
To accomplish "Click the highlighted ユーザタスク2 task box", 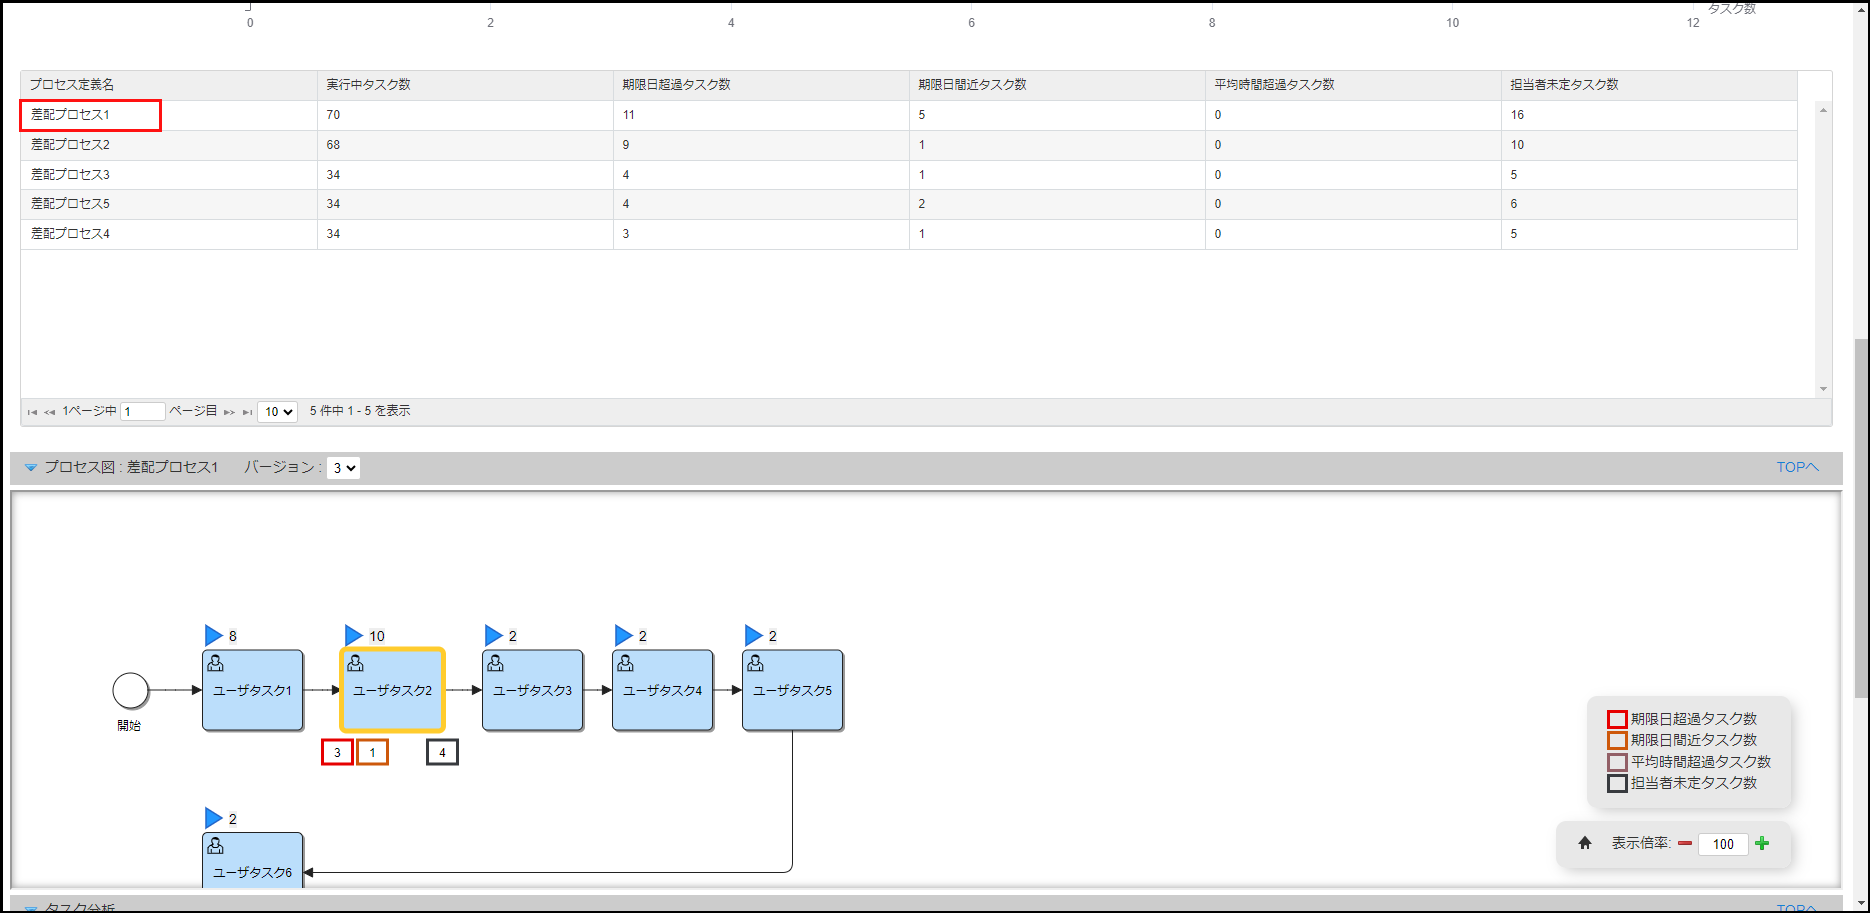I will pos(393,690).
